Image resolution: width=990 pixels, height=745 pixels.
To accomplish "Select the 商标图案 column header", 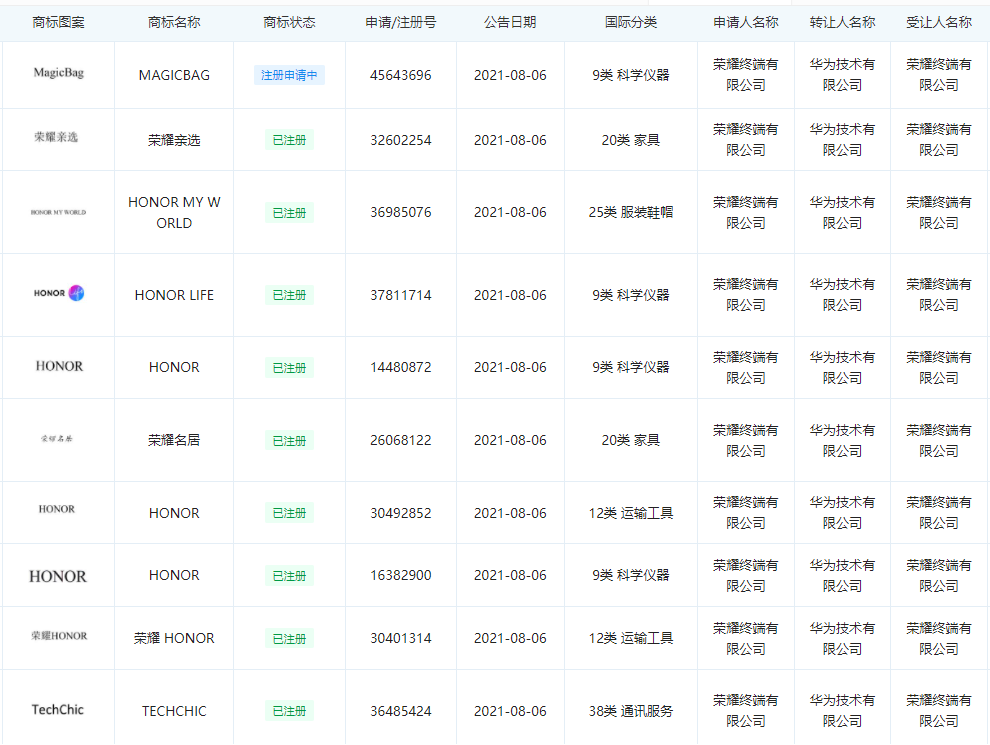I will point(58,23).
